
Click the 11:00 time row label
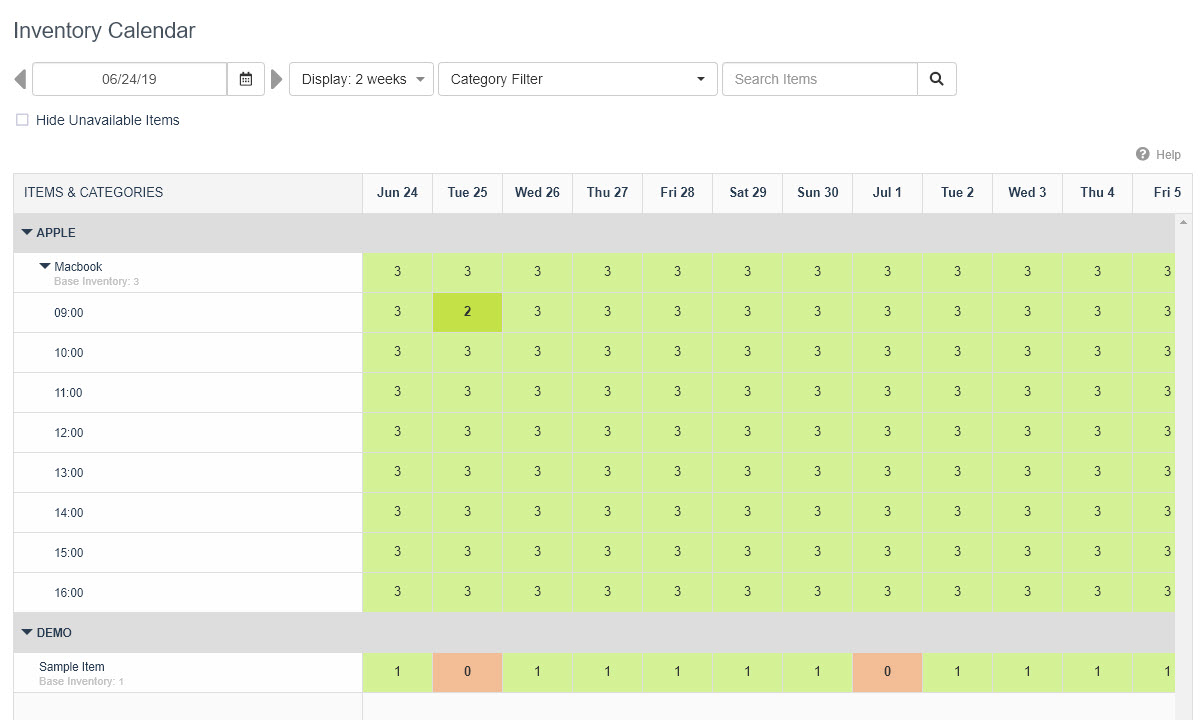coord(69,393)
